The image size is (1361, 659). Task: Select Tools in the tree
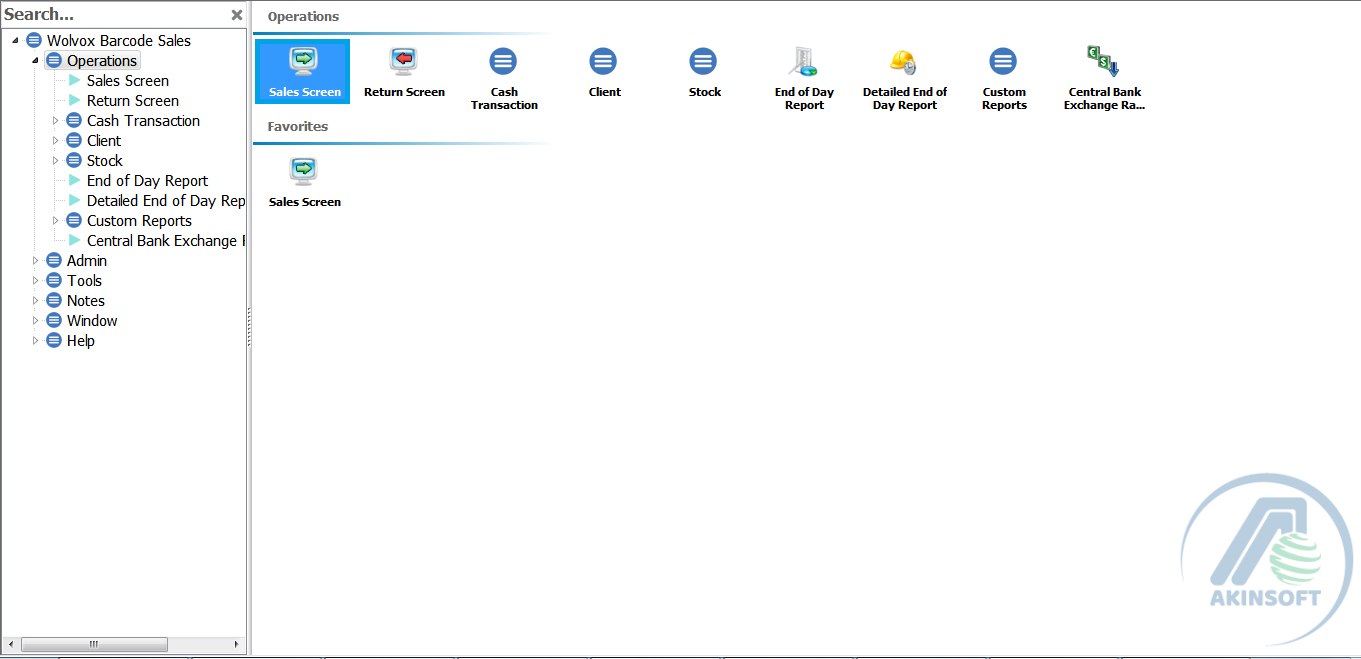click(85, 281)
